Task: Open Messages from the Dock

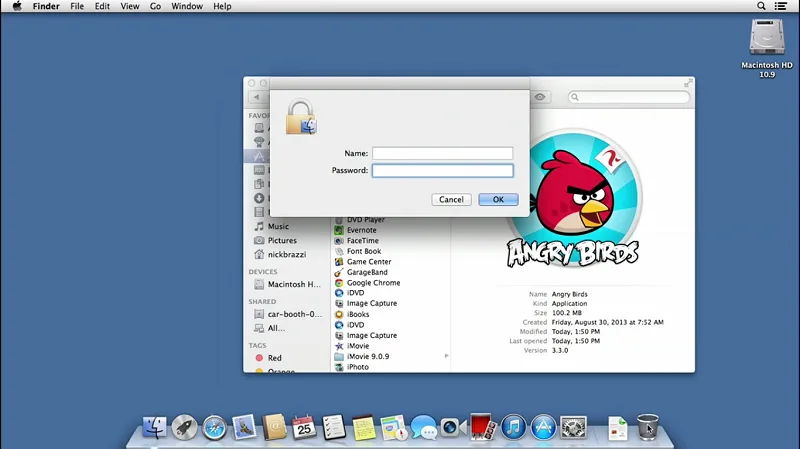Action: [423, 428]
